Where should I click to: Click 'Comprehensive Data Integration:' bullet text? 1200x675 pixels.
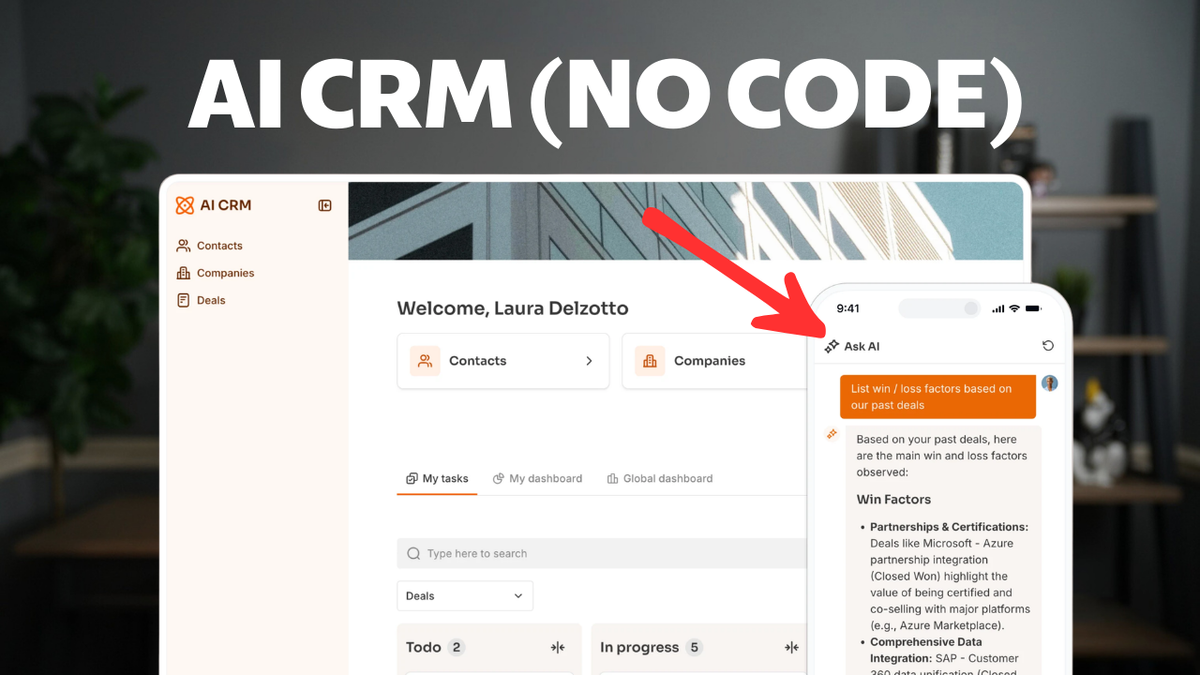click(x=926, y=650)
